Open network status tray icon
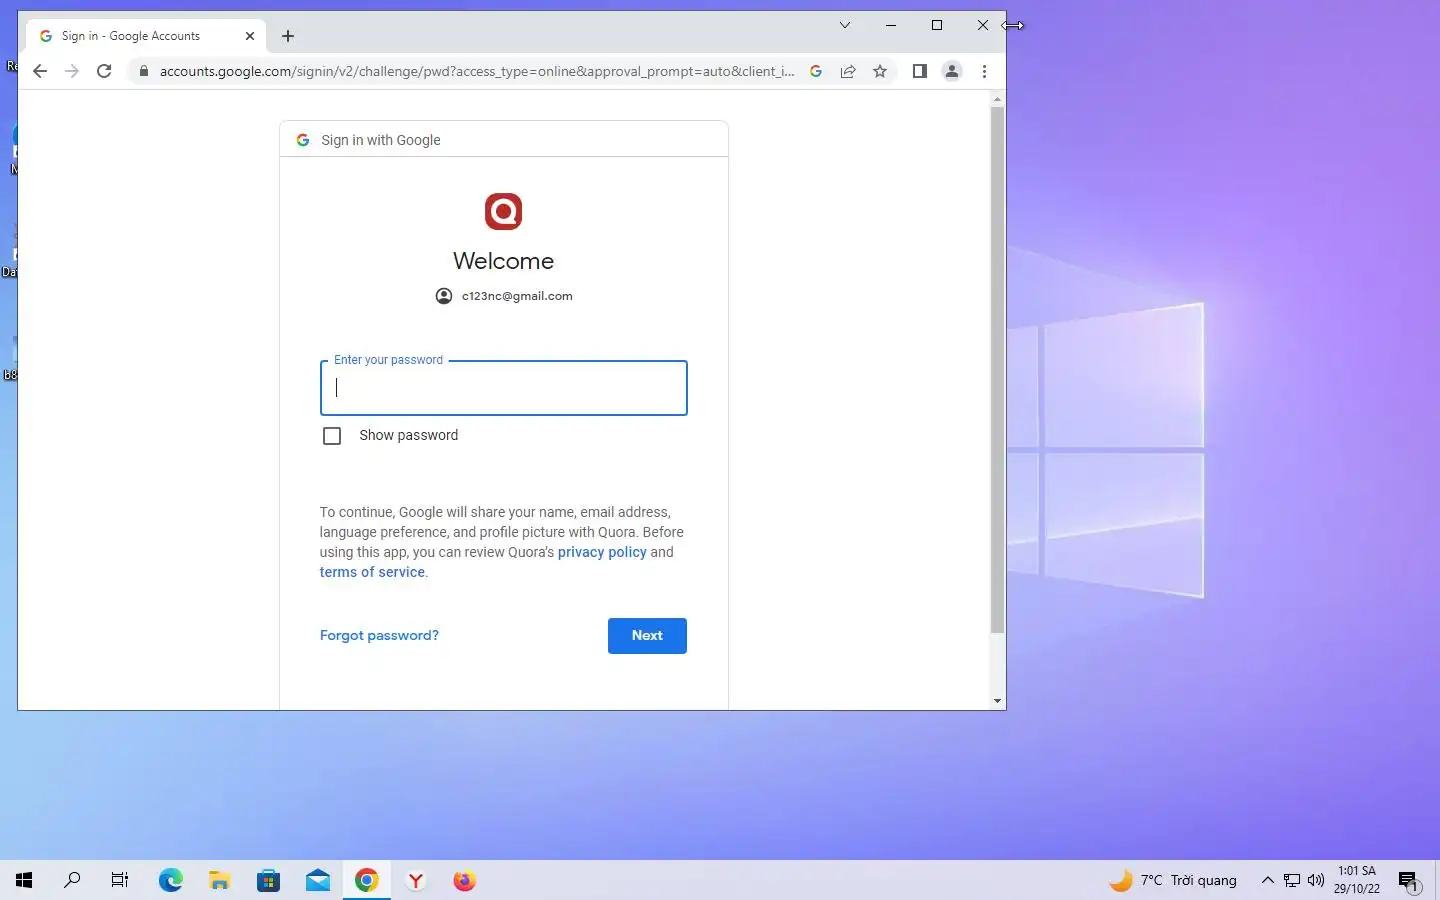 [x=1292, y=880]
